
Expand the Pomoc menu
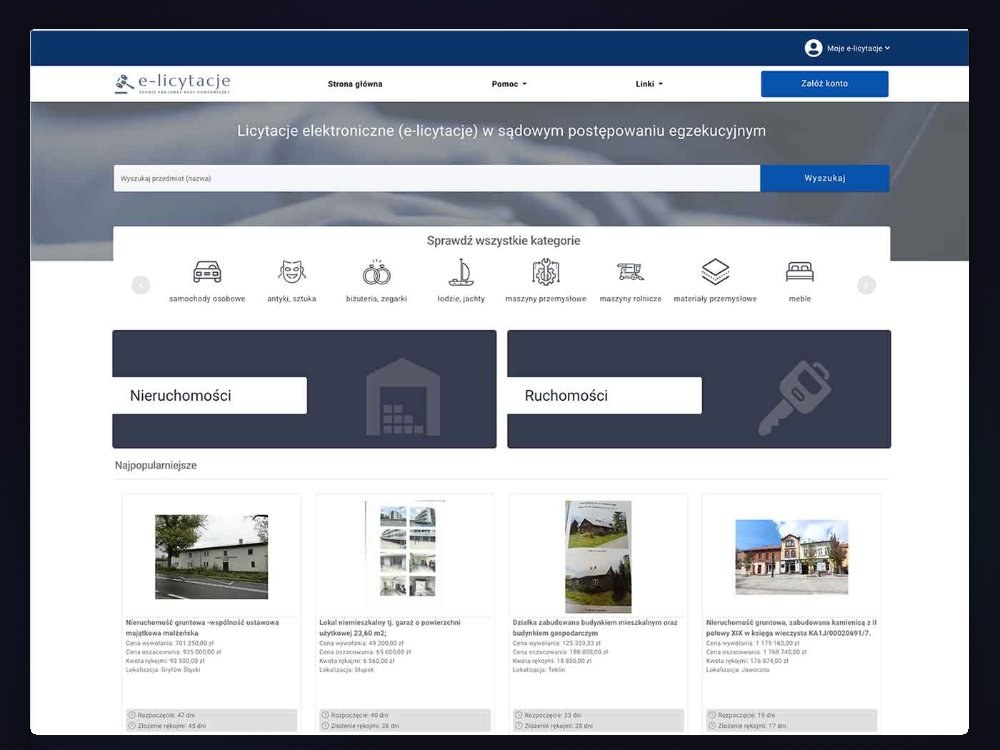[509, 84]
